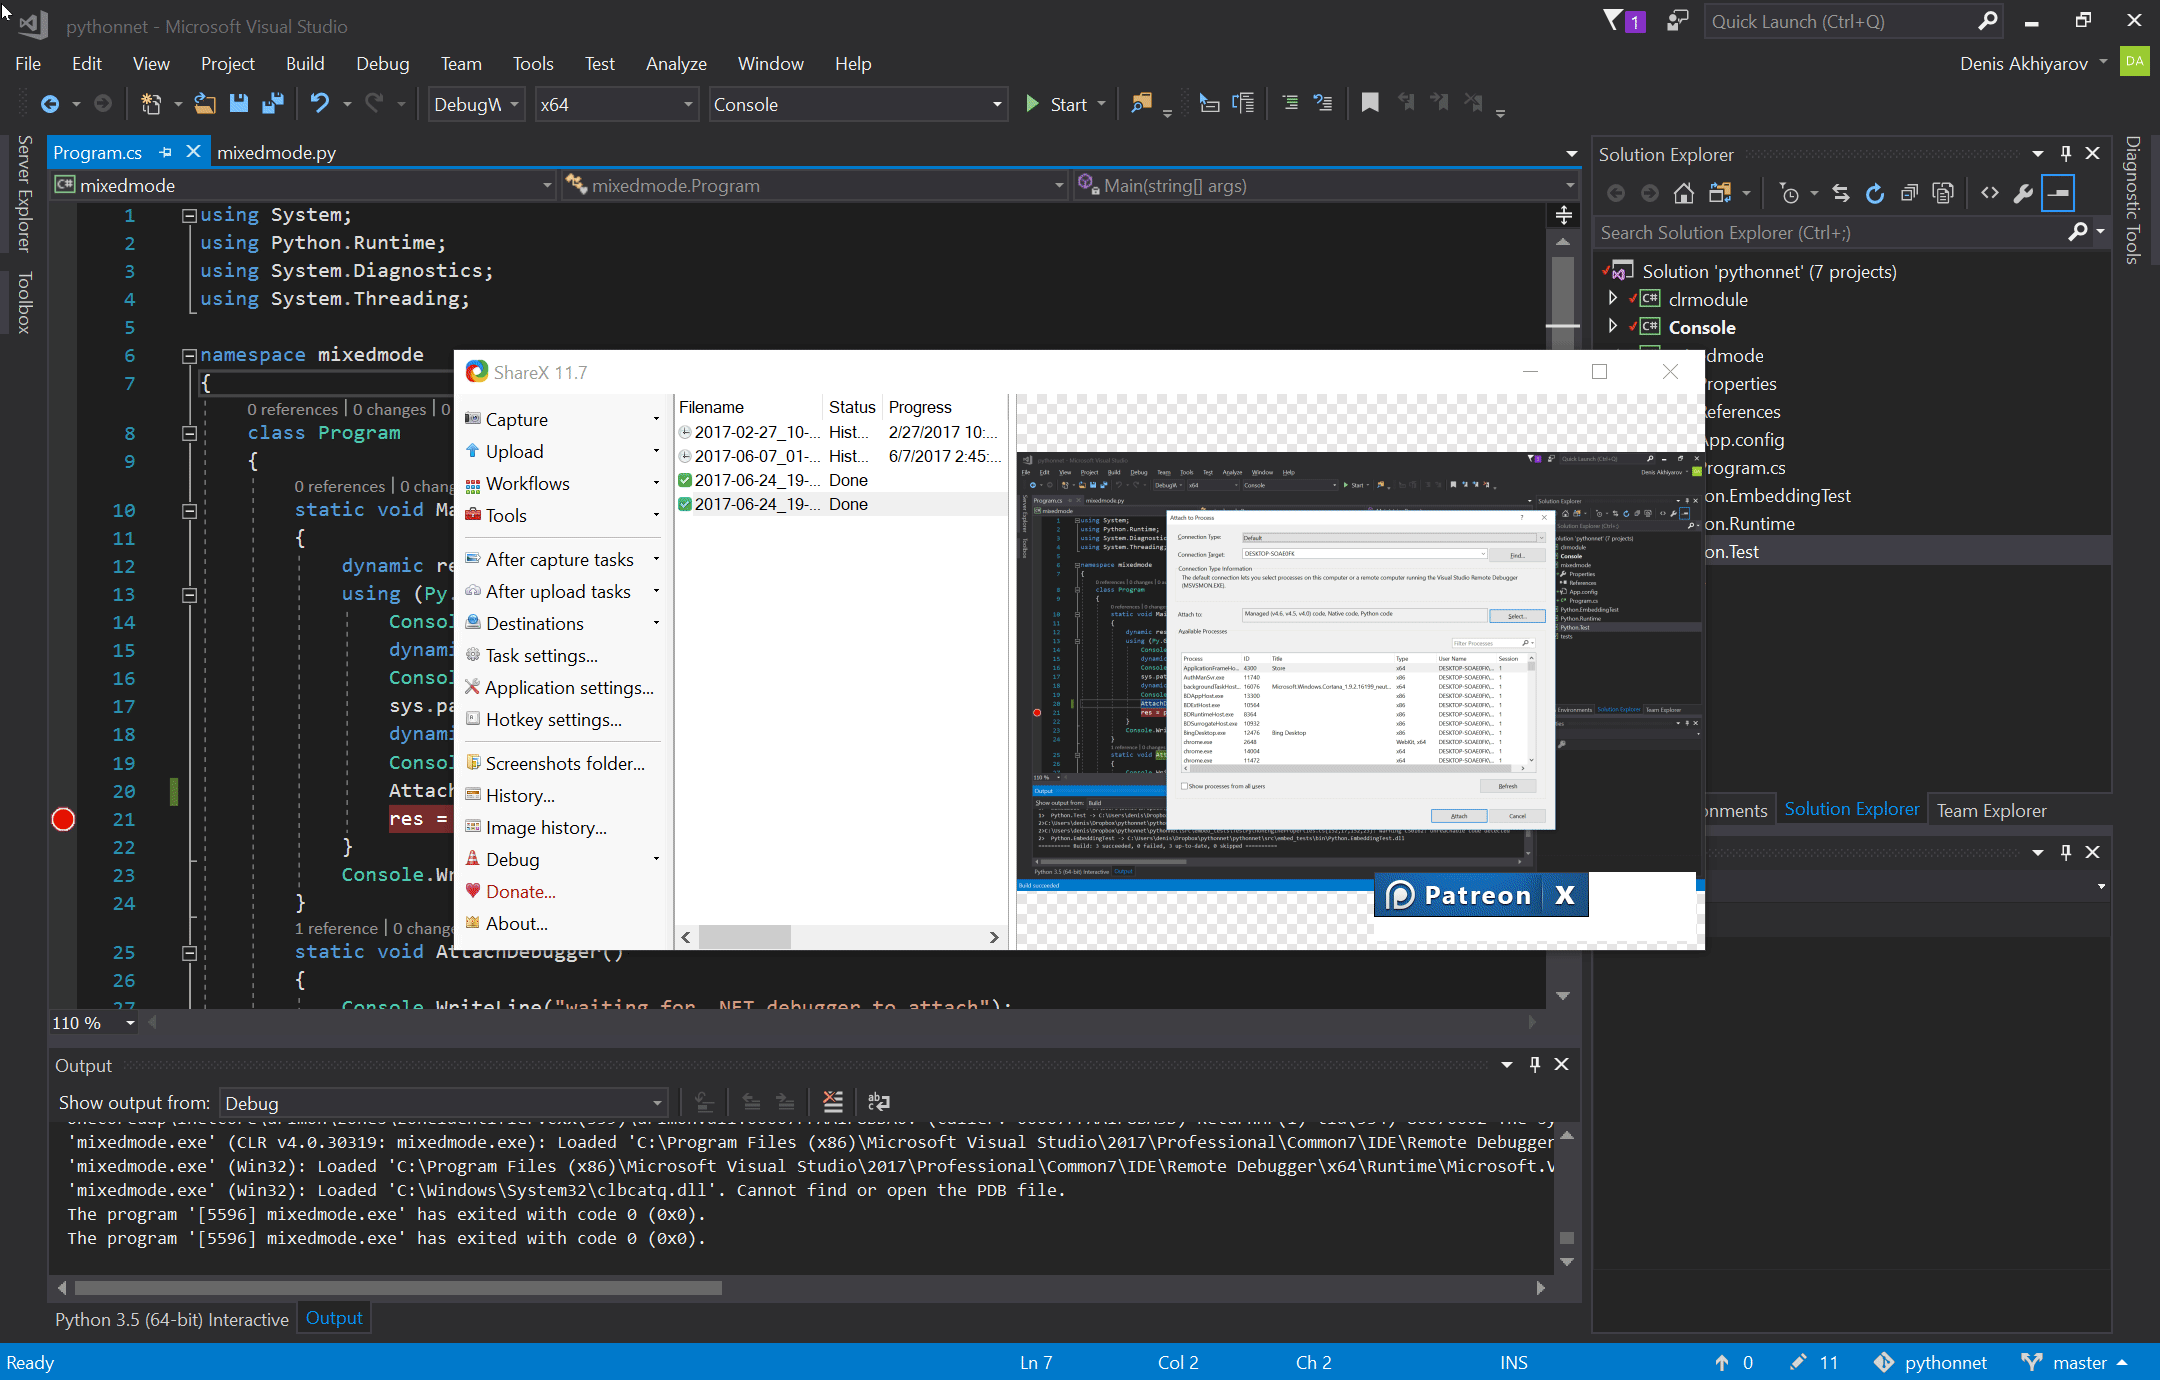Viewport: 2160px width, 1380px height.
Task: Click the Save All toolbar icon
Action: point(272,104)
